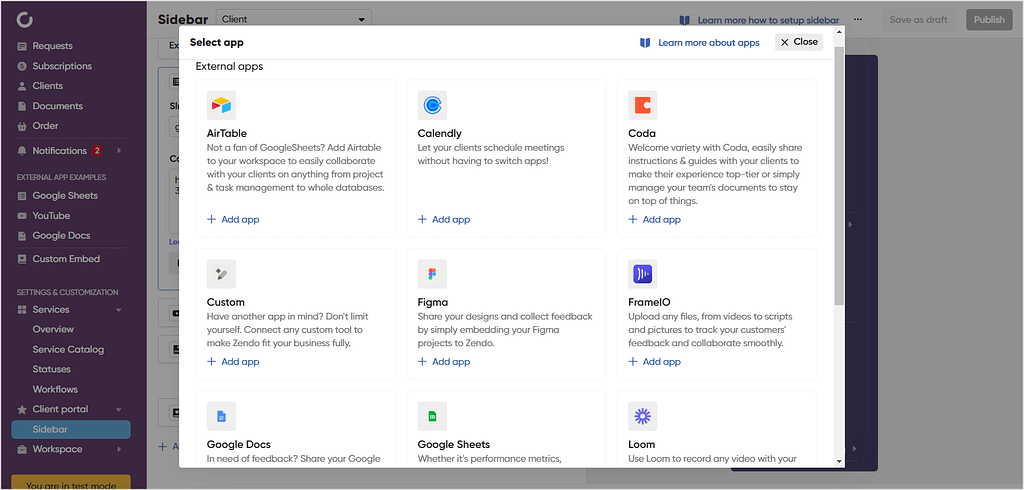
Task: Select Overview under Services
Action: click(53, 329)
